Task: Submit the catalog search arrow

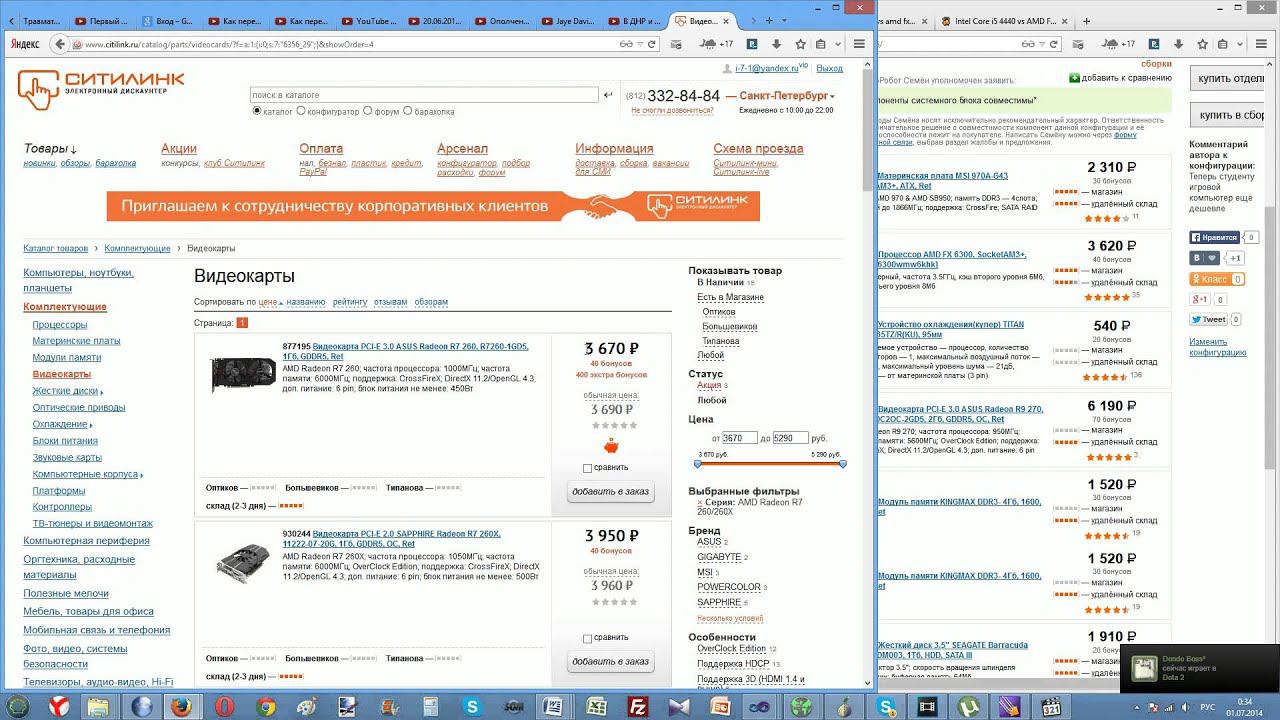Action: (x=607, y=95)
